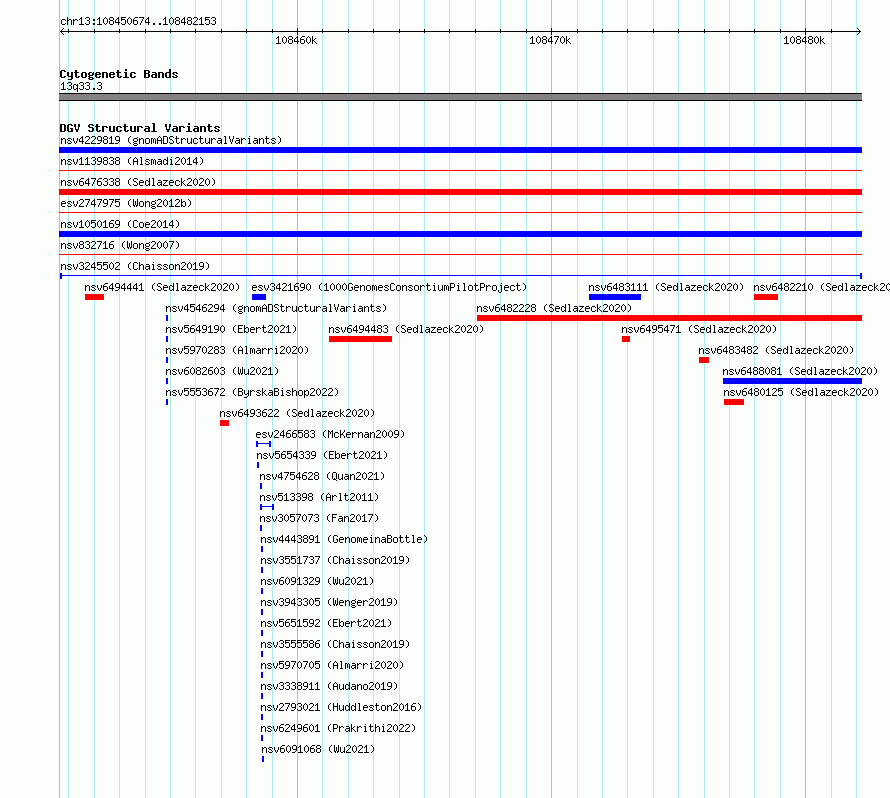Click the nsv4754628 (Quan2021) label
Screen dimensions: 890x798
pos(322,476)
